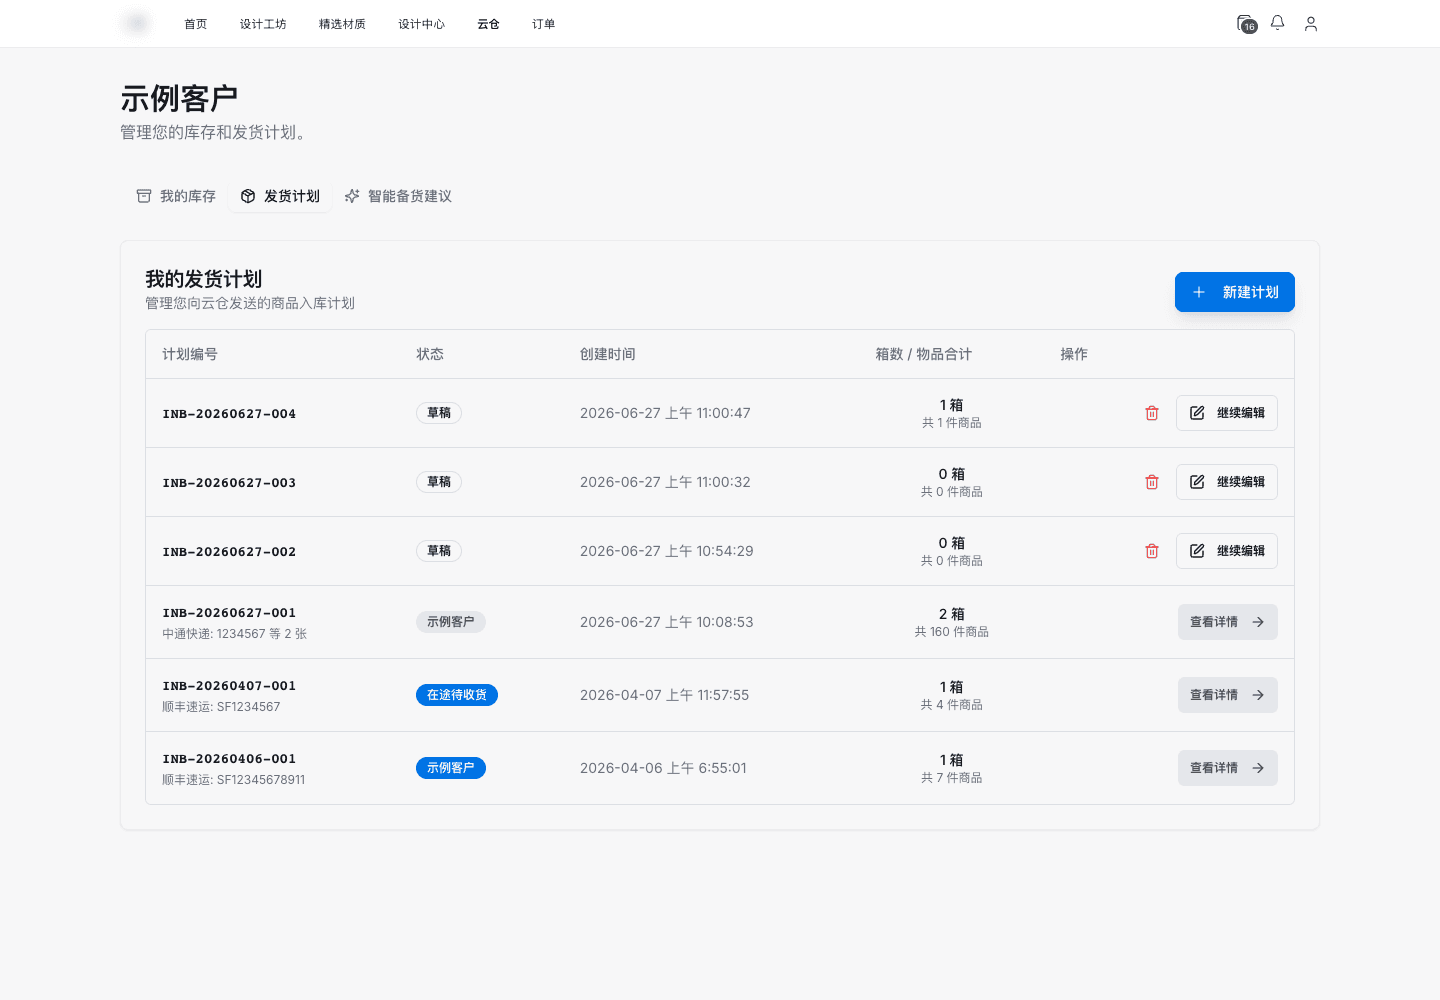Click plan number INB-20260627-001
This screenshot has width=1440, height=1000.
pyautogui.click(x=229, y=613)
